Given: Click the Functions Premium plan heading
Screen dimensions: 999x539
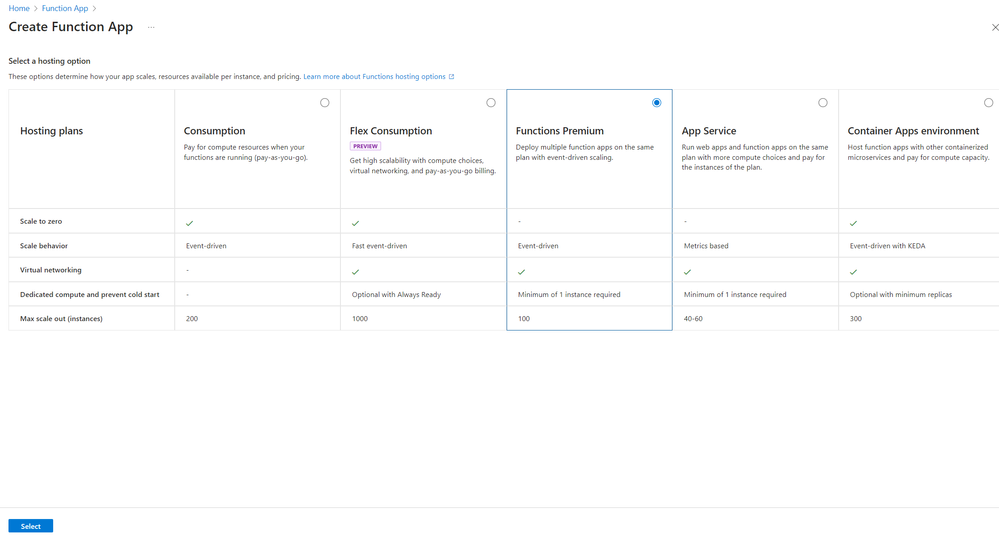Looking at the screenshot, I should tap(559, 131).
